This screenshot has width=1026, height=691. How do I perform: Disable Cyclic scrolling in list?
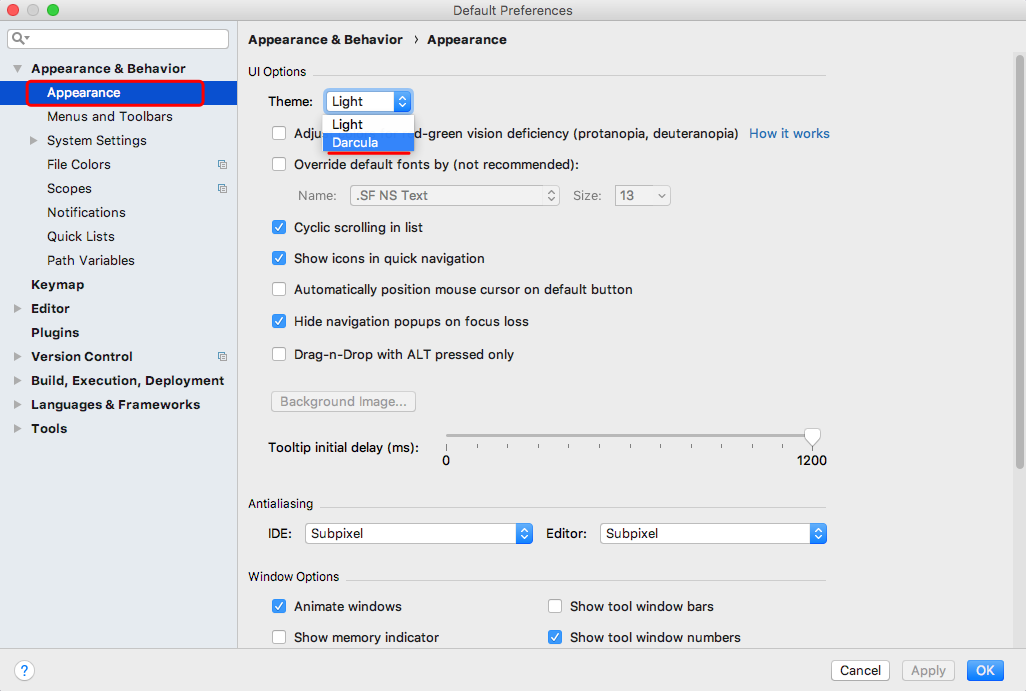point(279,227)
